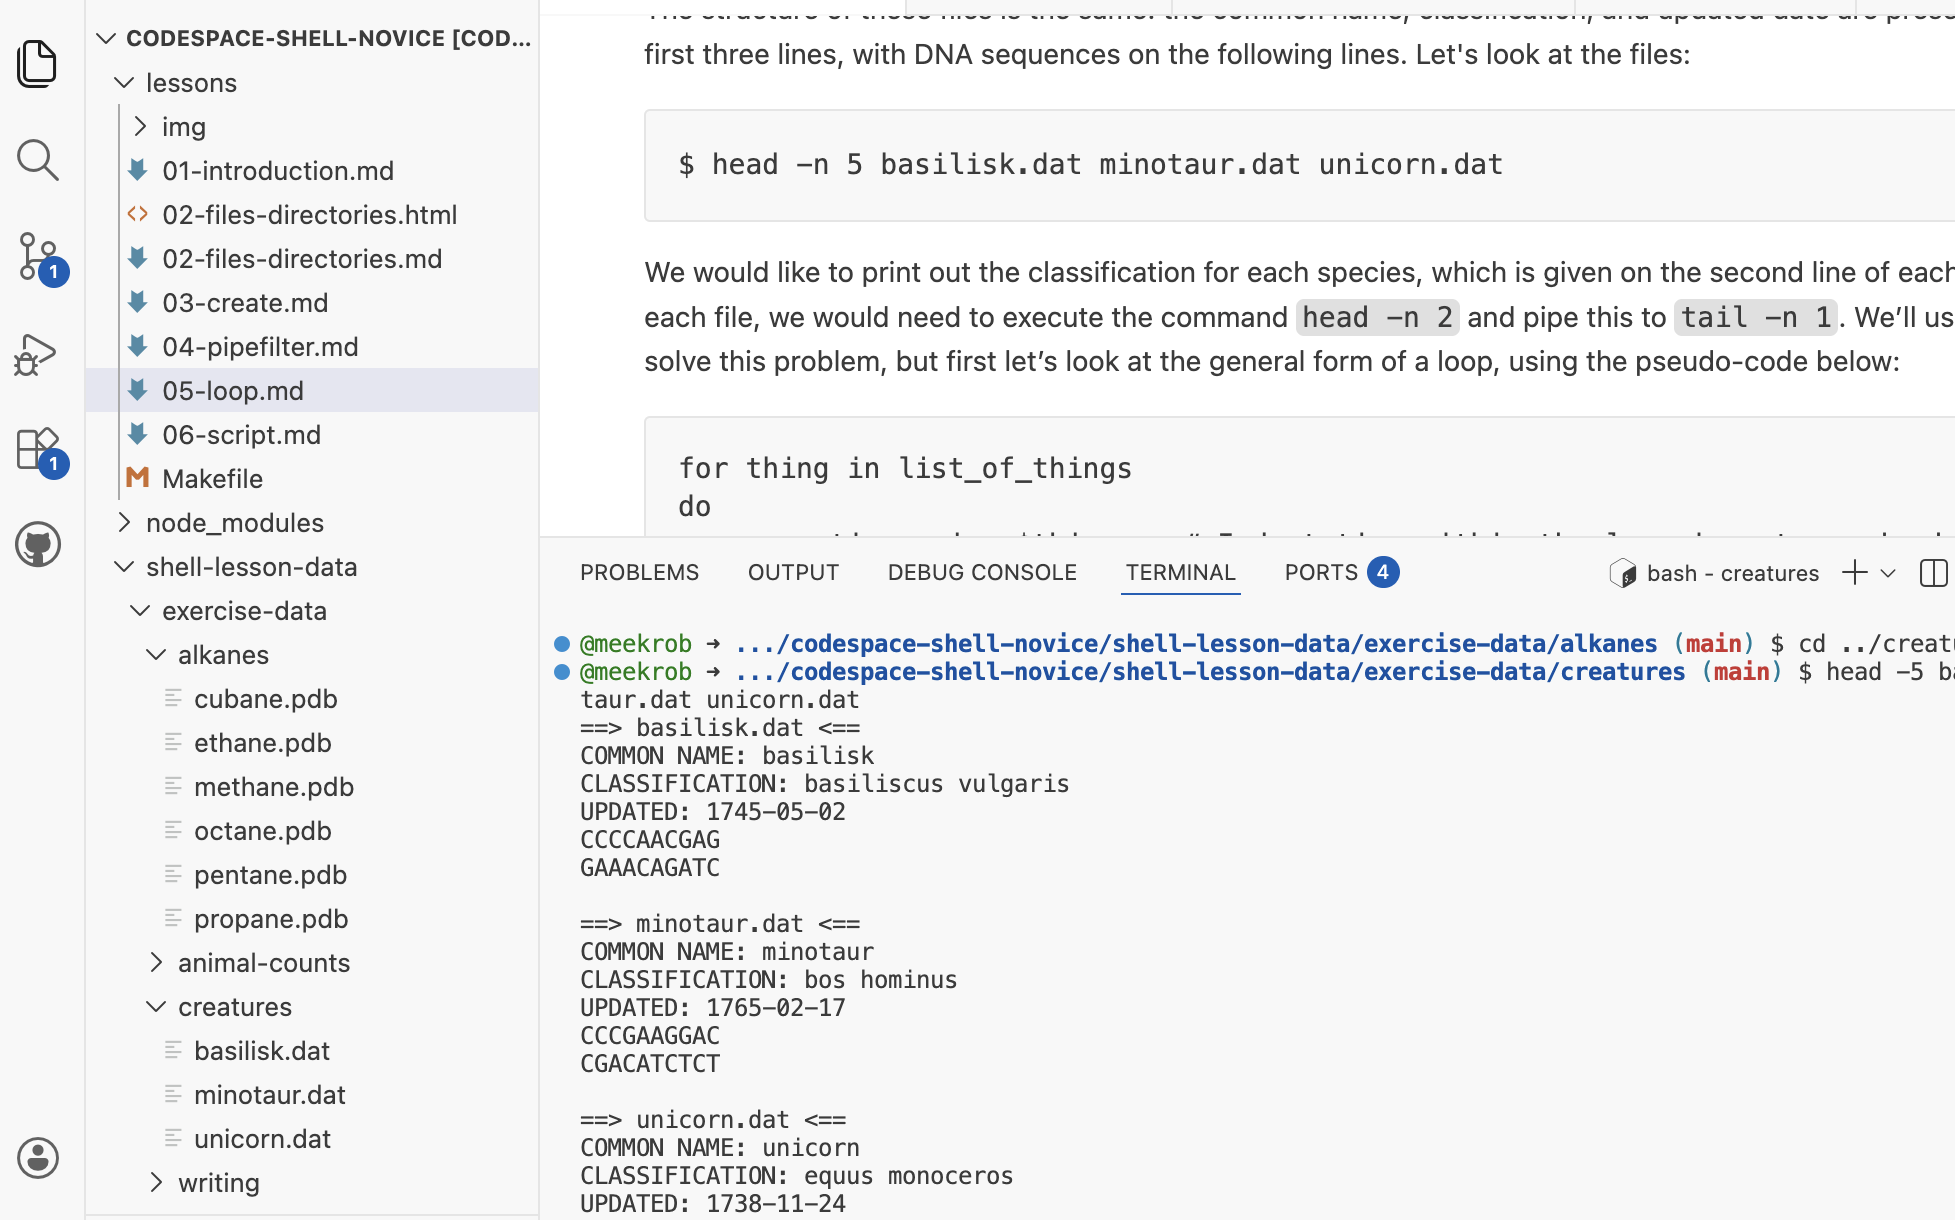The image size is (1955, 1220).
Task: Open the Search view icon
Action: (38, 160)
